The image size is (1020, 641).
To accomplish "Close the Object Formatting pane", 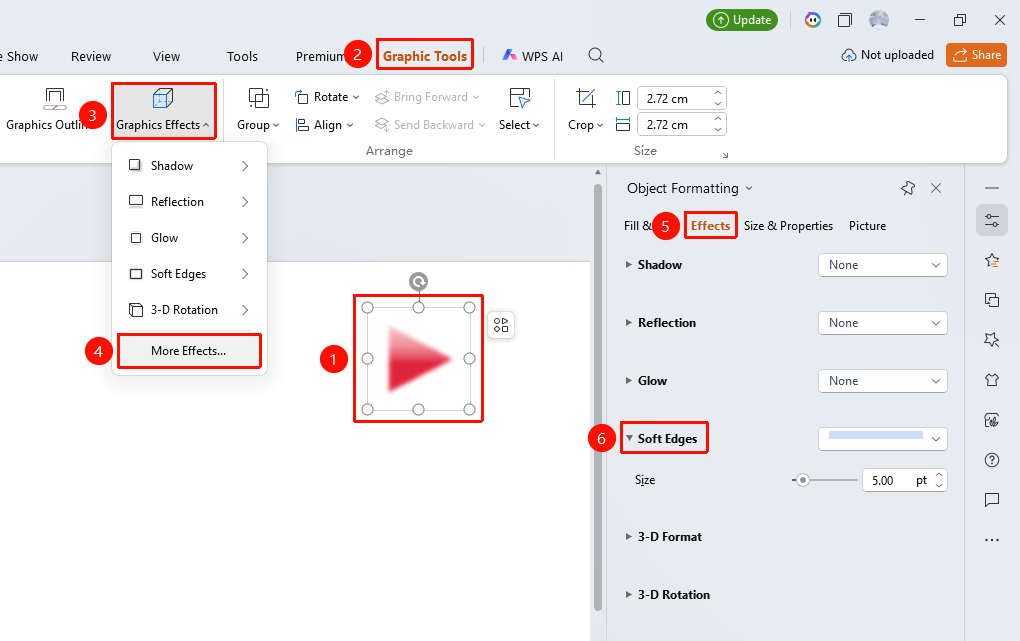I will (x=936, y=188).
